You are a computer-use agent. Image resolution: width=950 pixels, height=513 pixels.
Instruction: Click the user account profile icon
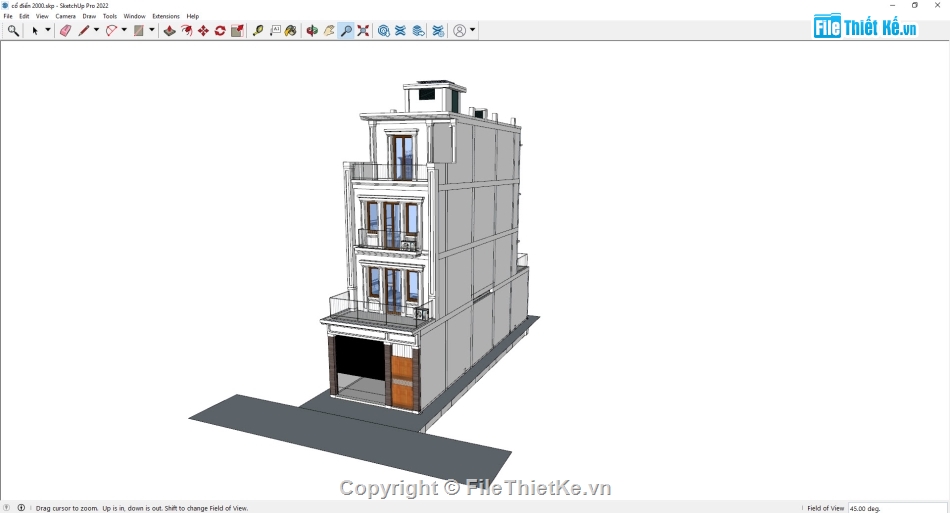[x=460, y=30]
